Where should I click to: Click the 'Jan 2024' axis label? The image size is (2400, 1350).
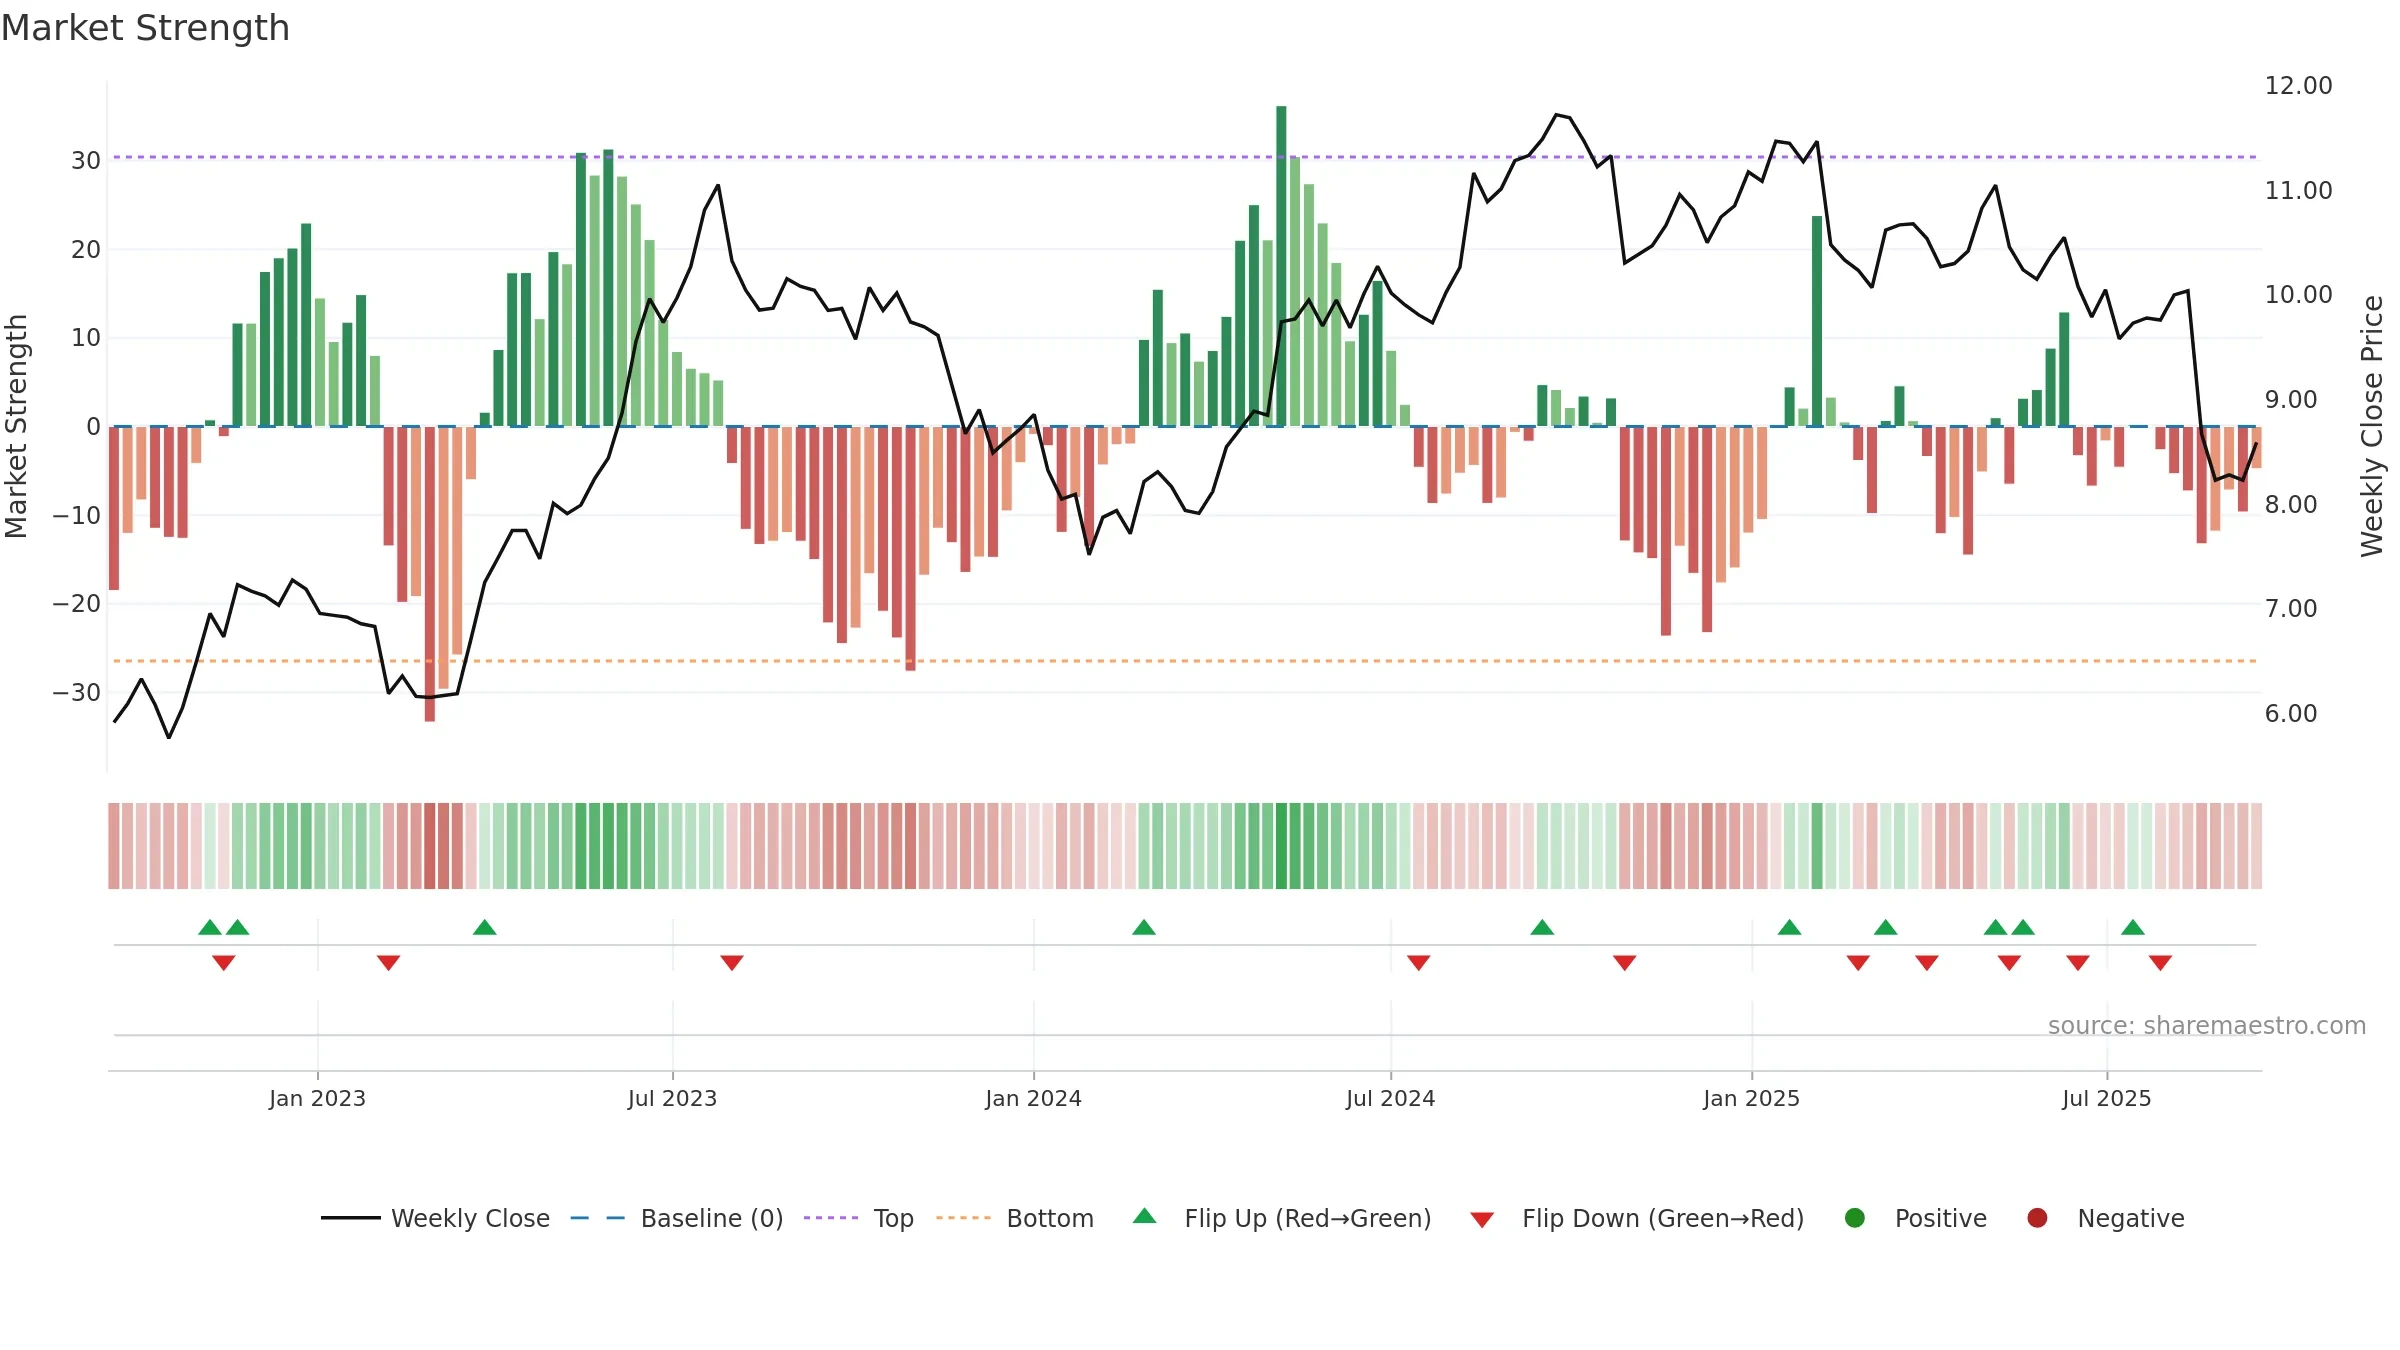1033,1098
